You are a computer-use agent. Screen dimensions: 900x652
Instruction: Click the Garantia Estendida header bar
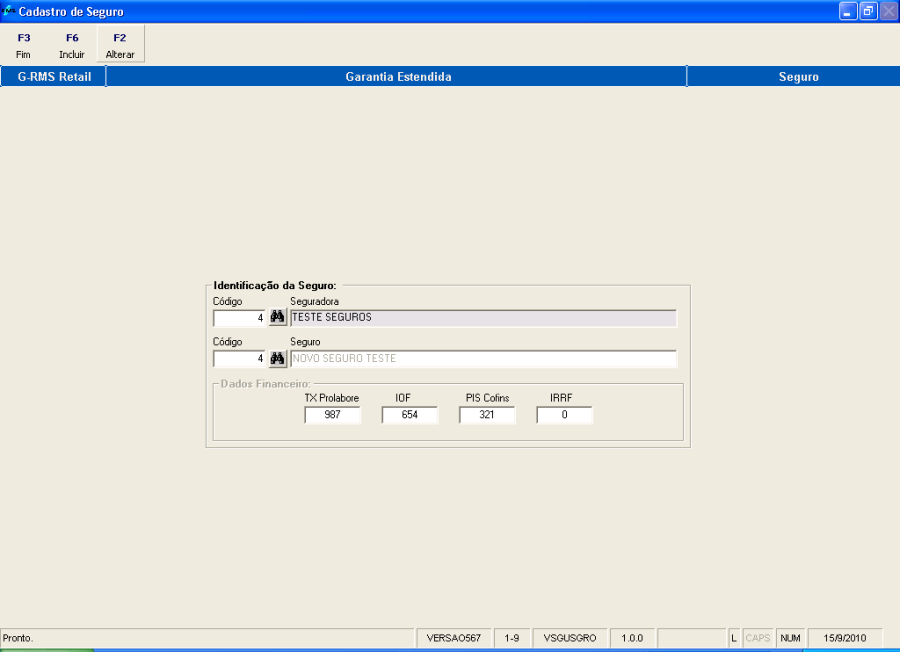coord(397,76)
